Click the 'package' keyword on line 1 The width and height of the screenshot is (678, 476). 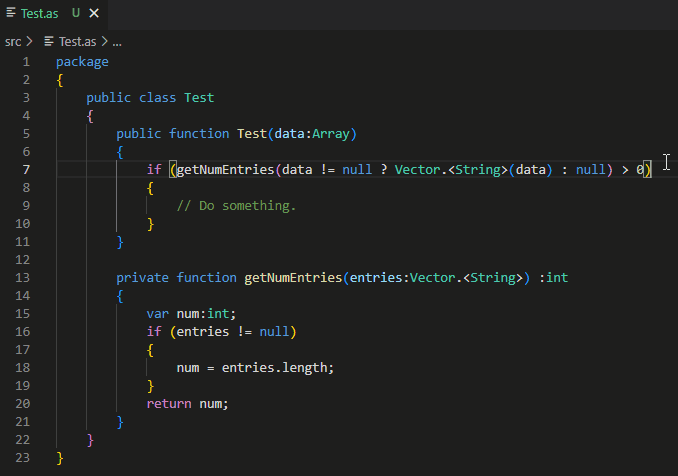click(x=82, y=62)
